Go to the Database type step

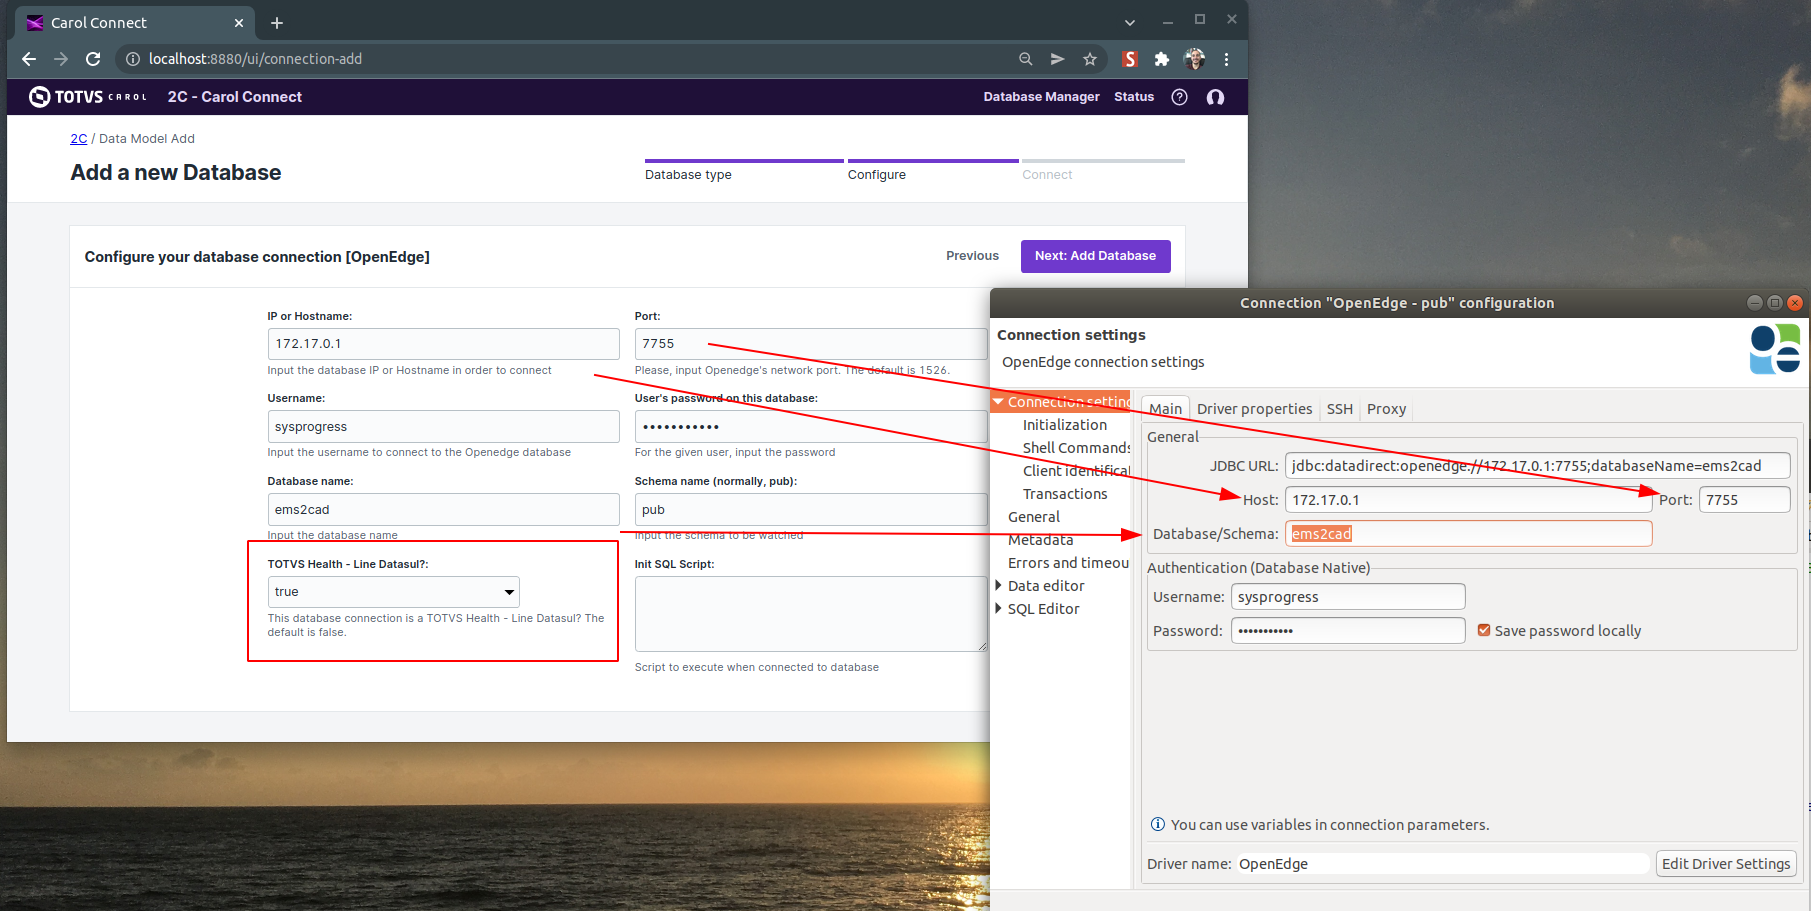pyautogui.click(x=688, y=175)
